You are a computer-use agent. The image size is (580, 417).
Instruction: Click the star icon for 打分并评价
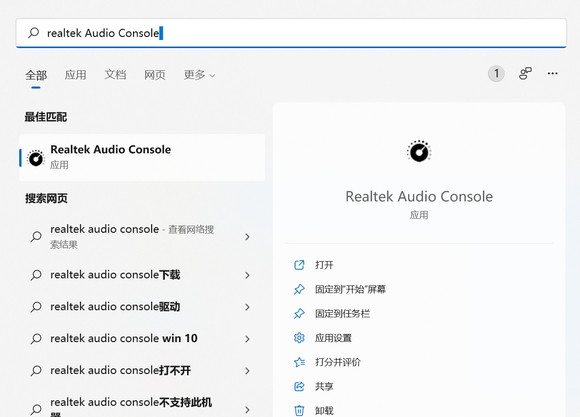tap(299, 362)
